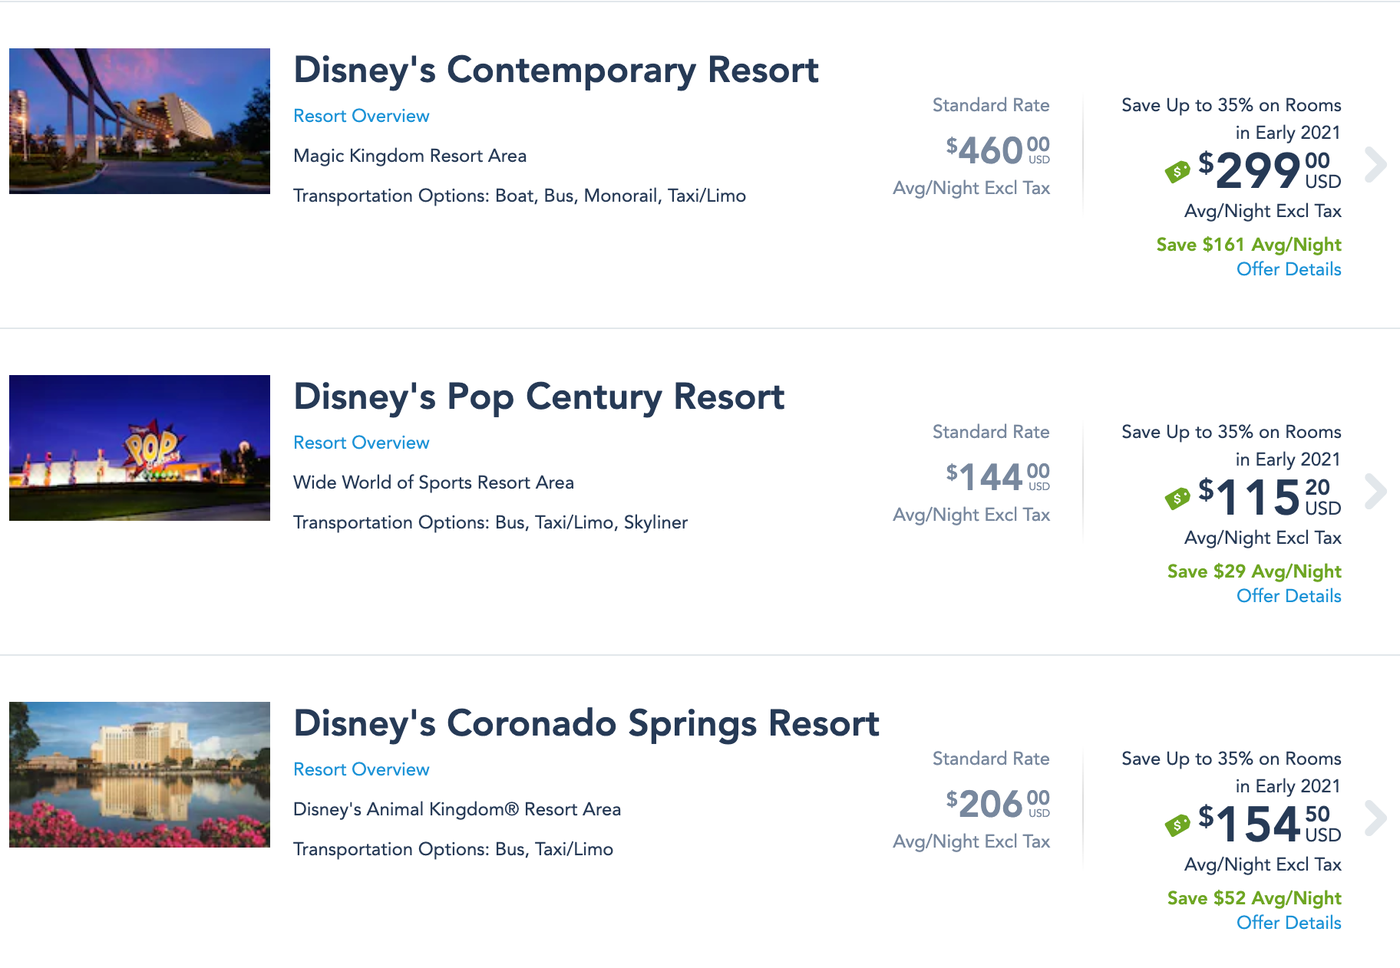View Offer Details for Pop Century savings
The image size is (1400, 968).
click(x=1288, y=595)
